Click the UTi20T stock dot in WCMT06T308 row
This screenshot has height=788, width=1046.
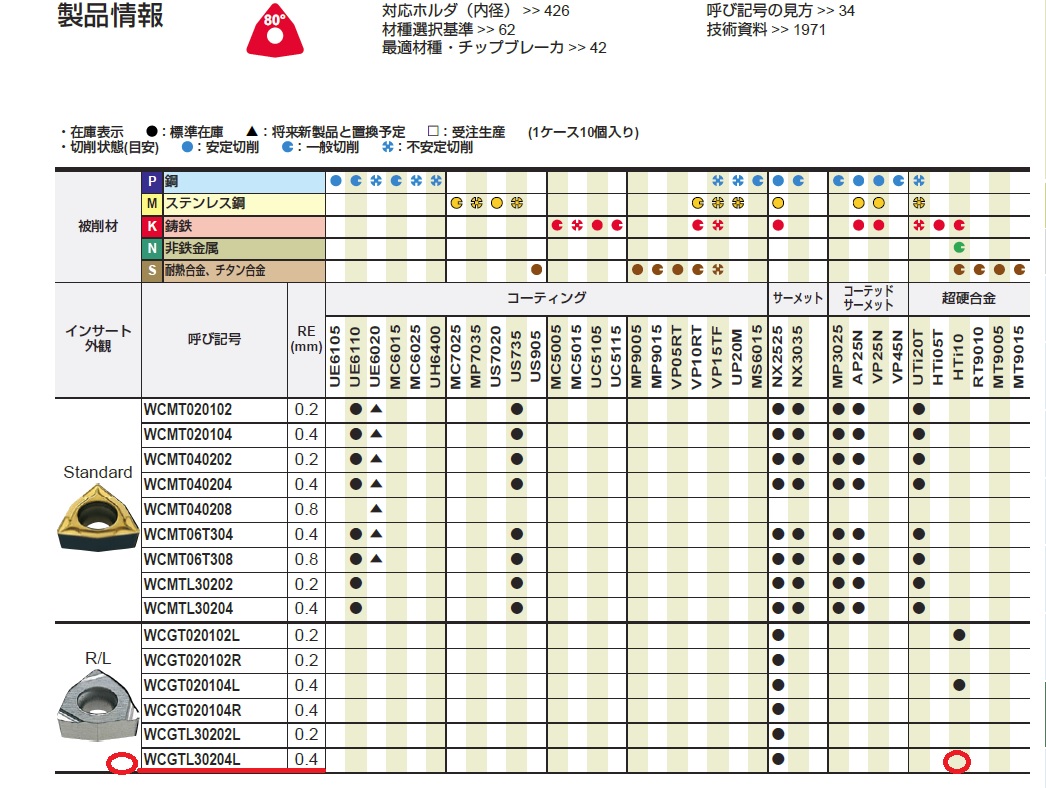919,559
